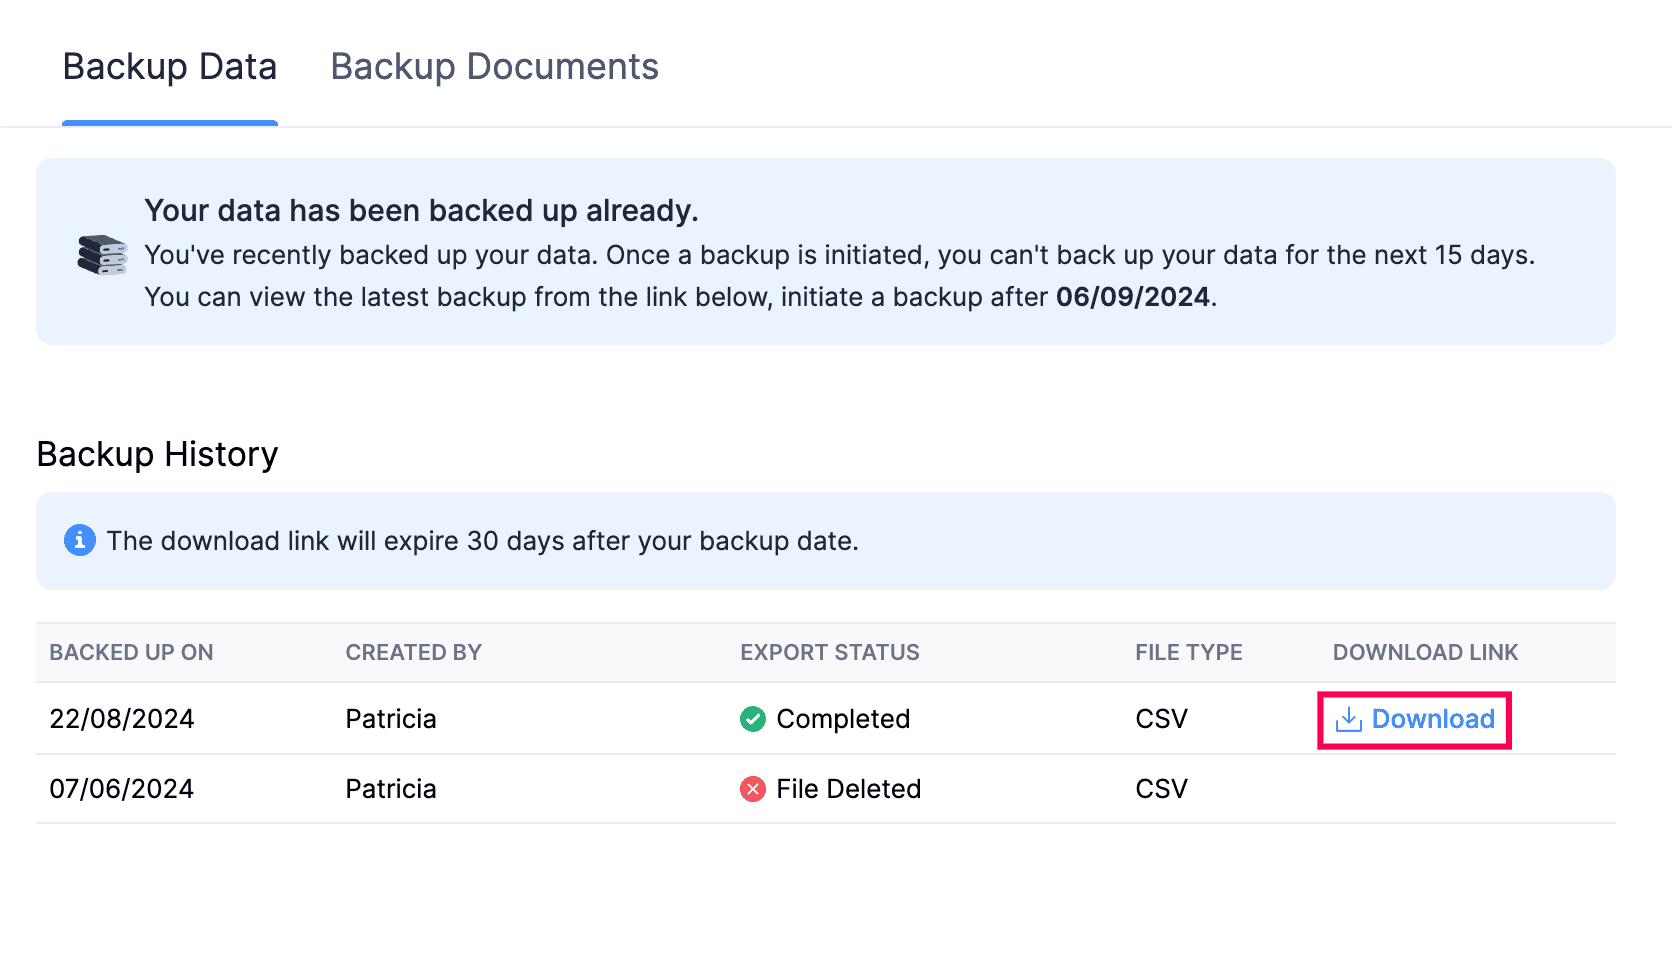Click the Backup History section heading
The height and width of the screenshot is (978, 1672).
157,454
